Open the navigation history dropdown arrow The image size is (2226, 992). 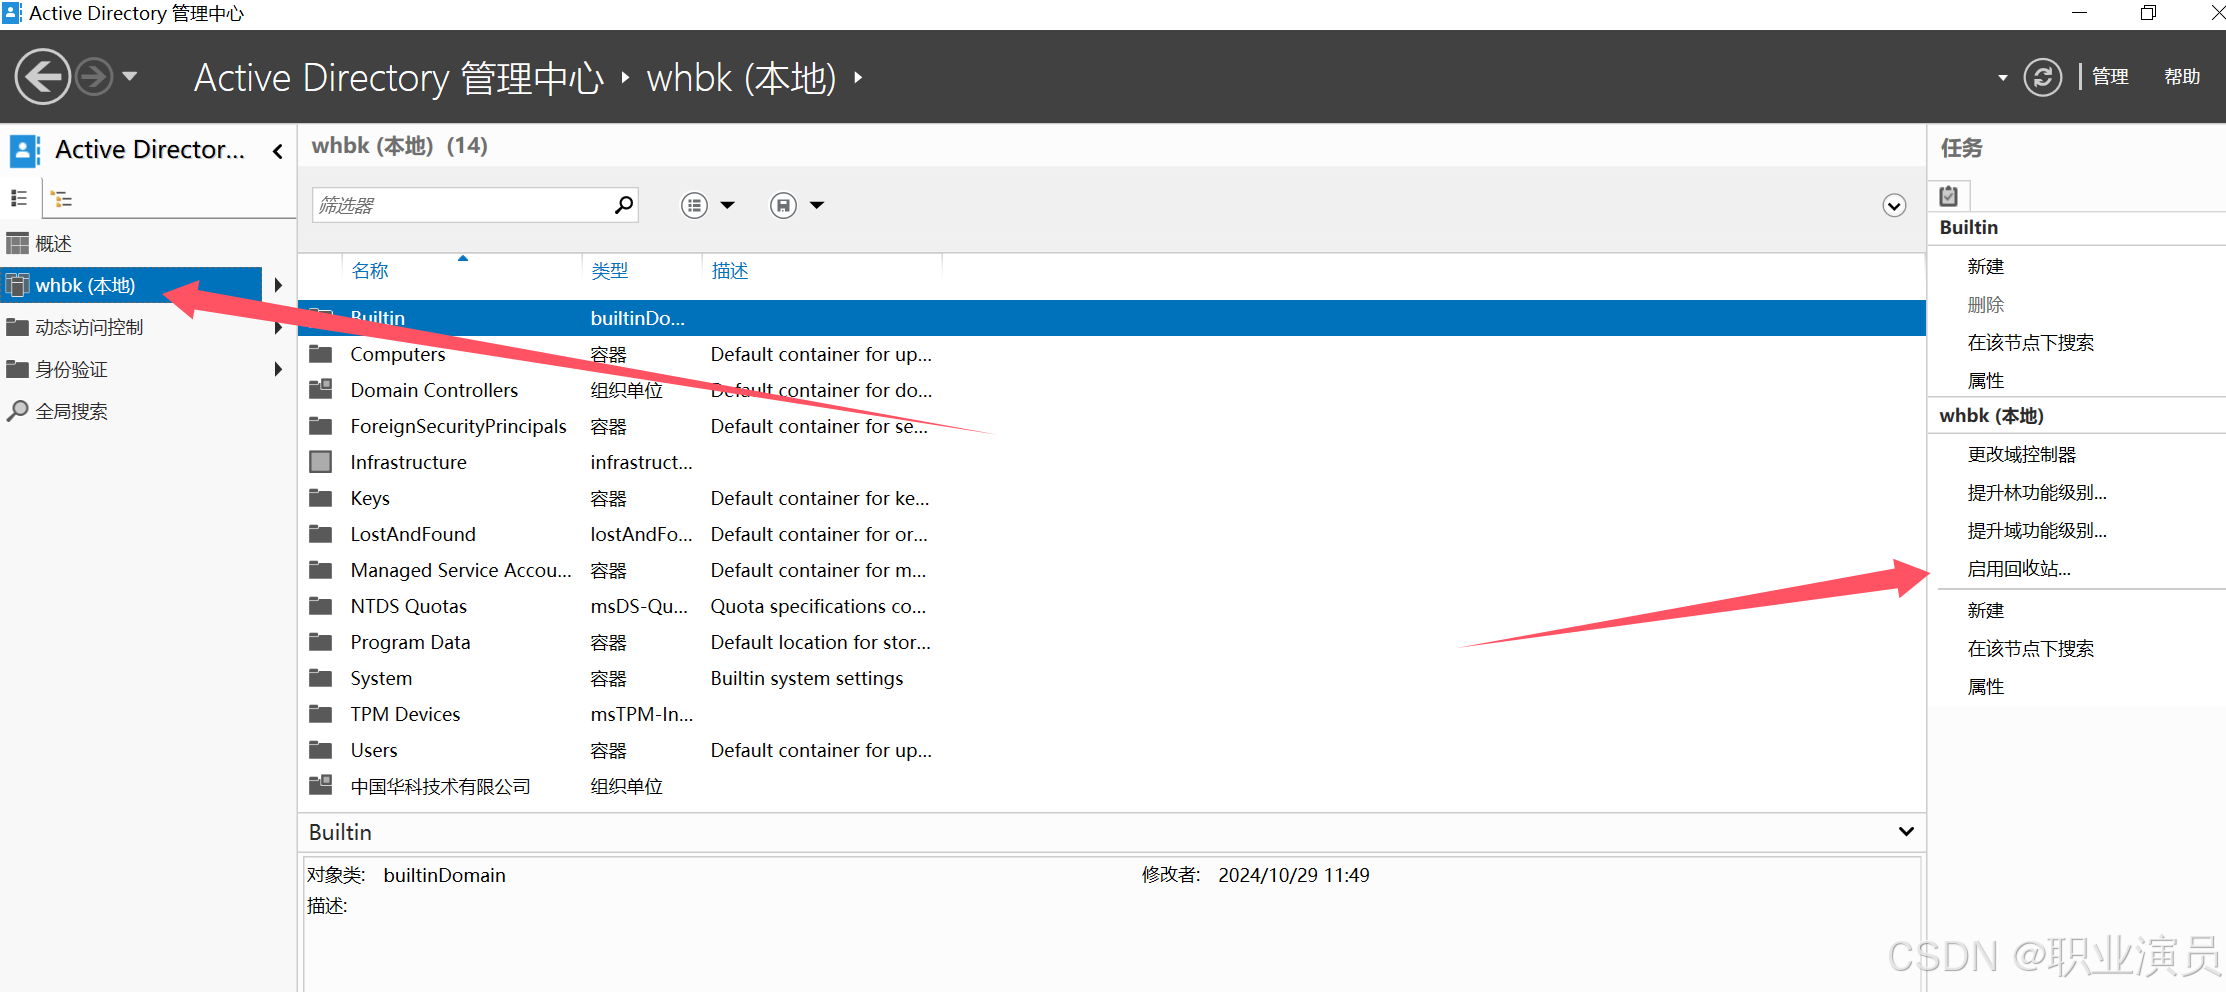(x=130, y=76)
